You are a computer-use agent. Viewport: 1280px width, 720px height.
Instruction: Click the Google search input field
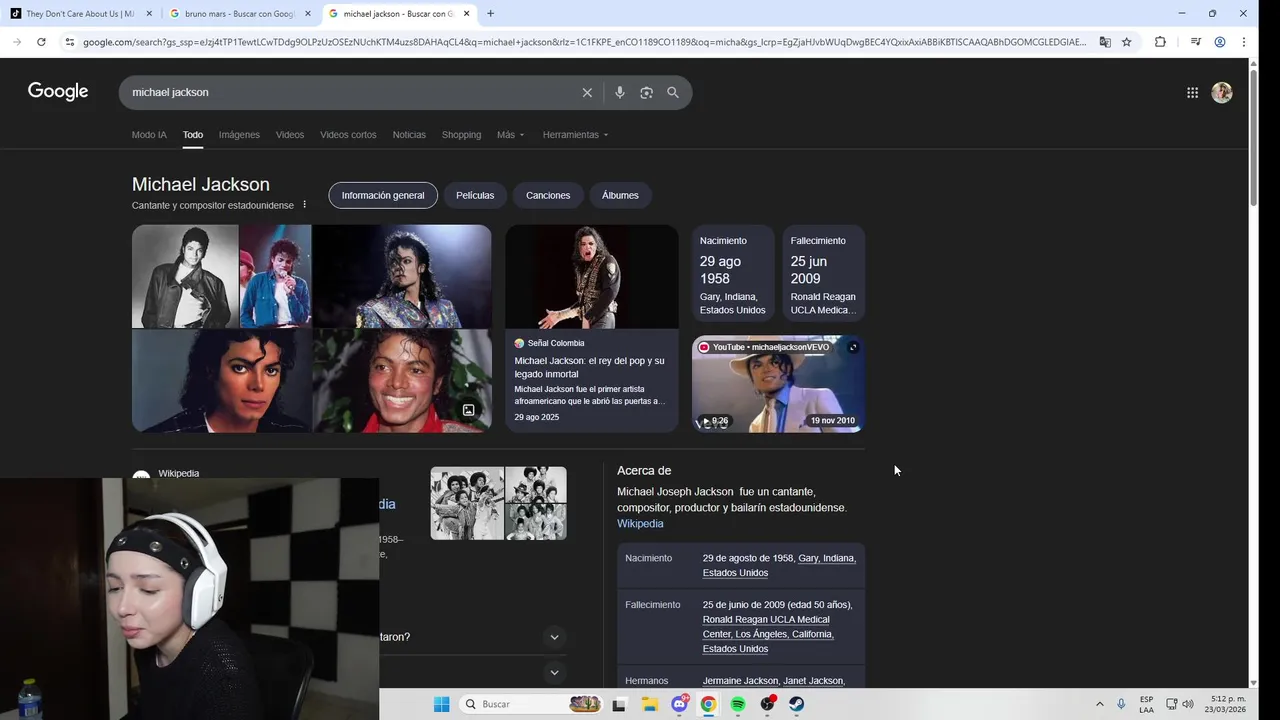350,92
